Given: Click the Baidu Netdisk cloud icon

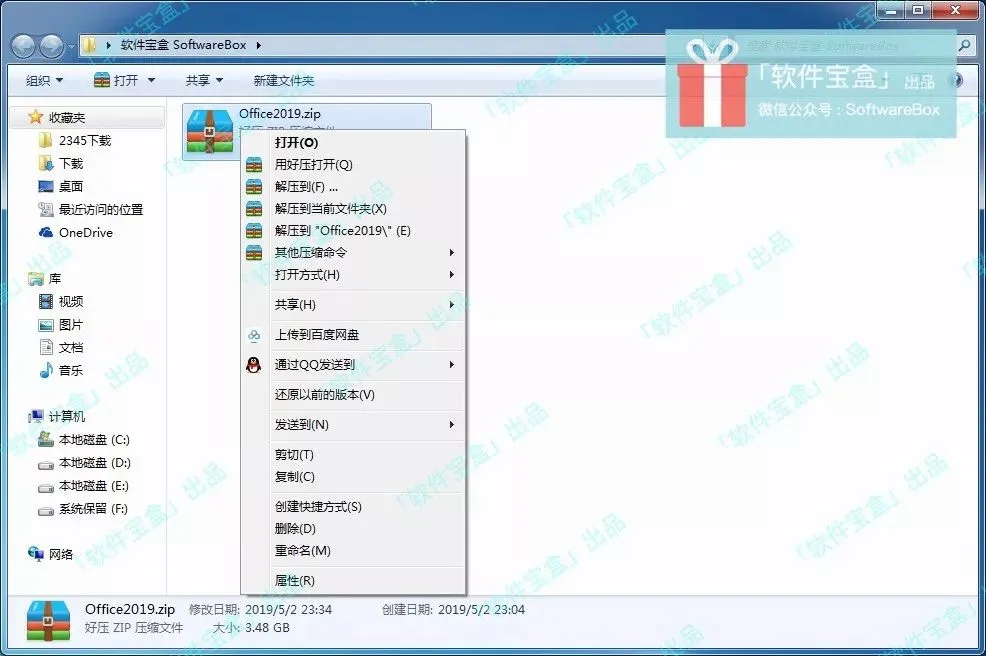Looking at the screenshot, I should 254,335.
